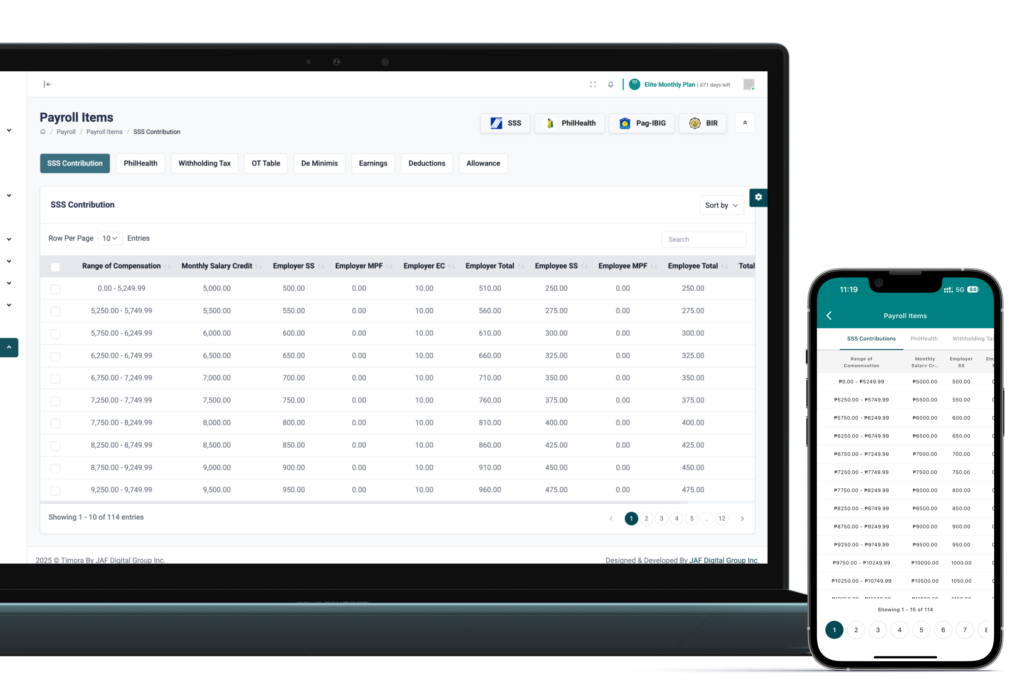Open the De Minimis tab
1024x683 pixels.
(x=319, y=163)
